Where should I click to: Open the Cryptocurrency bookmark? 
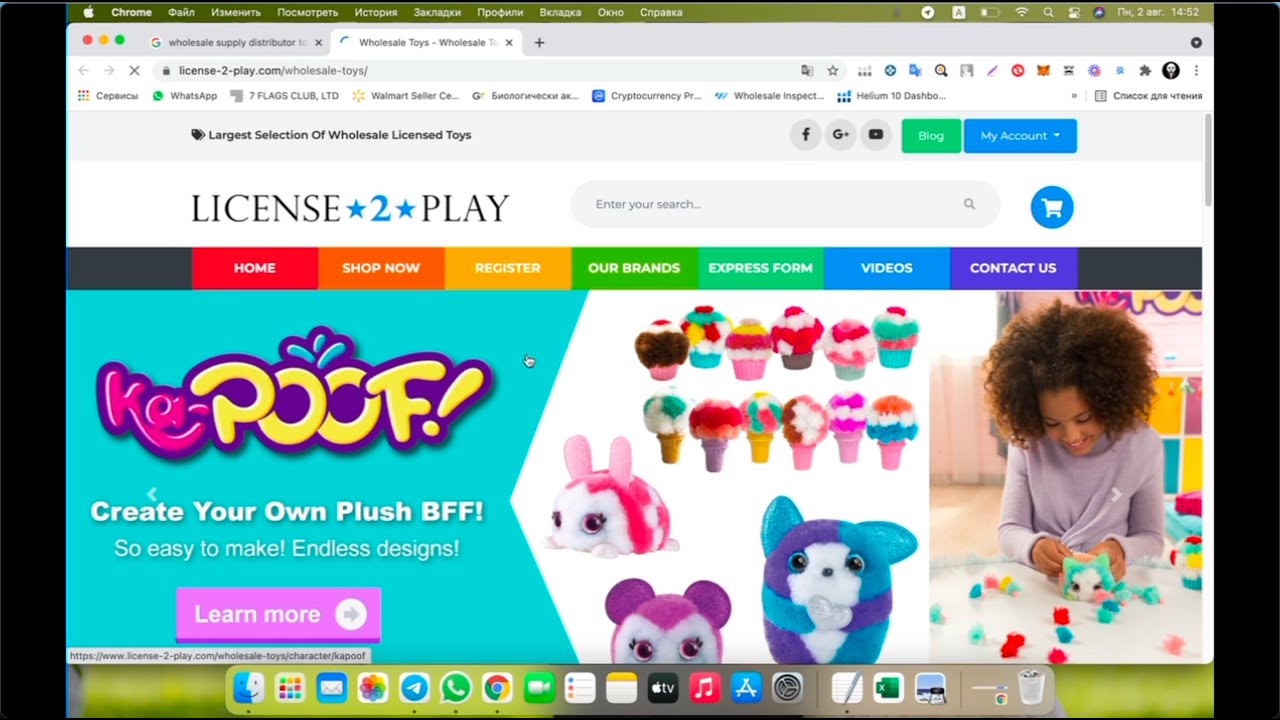(x=647, y=96)
